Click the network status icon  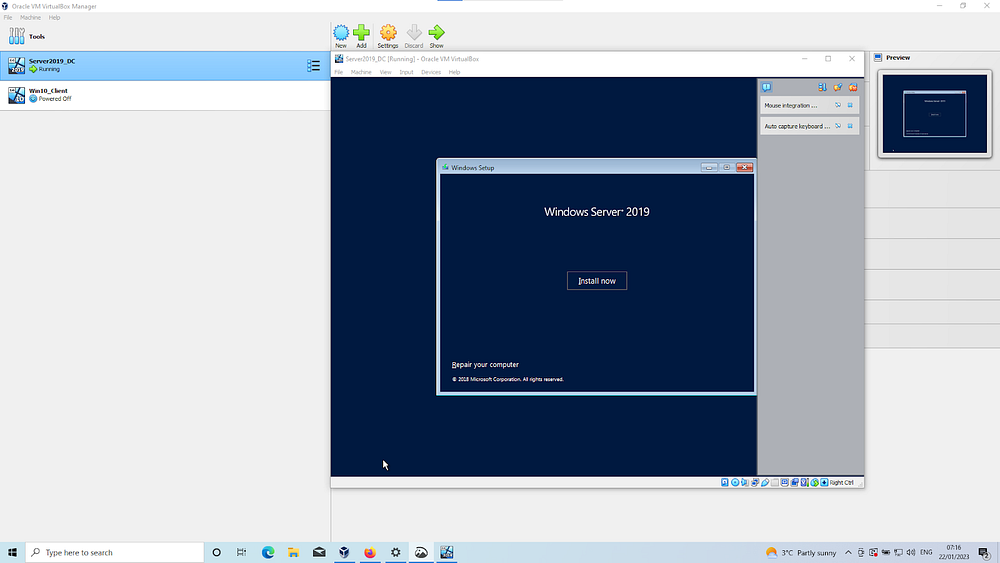pos(755,483)
